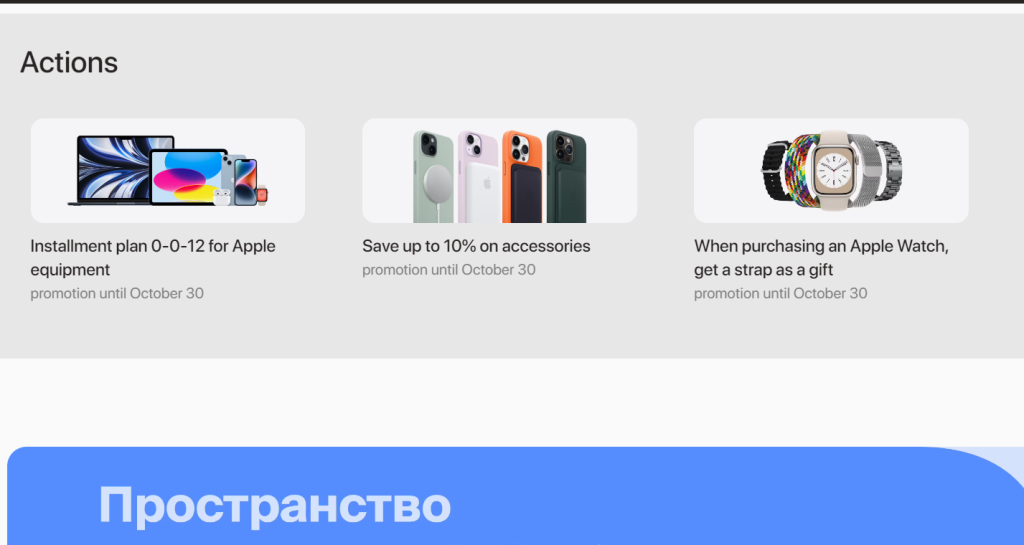Click the Actions section heading
Screen dimensions: 1024x545
tap(69, 63)
